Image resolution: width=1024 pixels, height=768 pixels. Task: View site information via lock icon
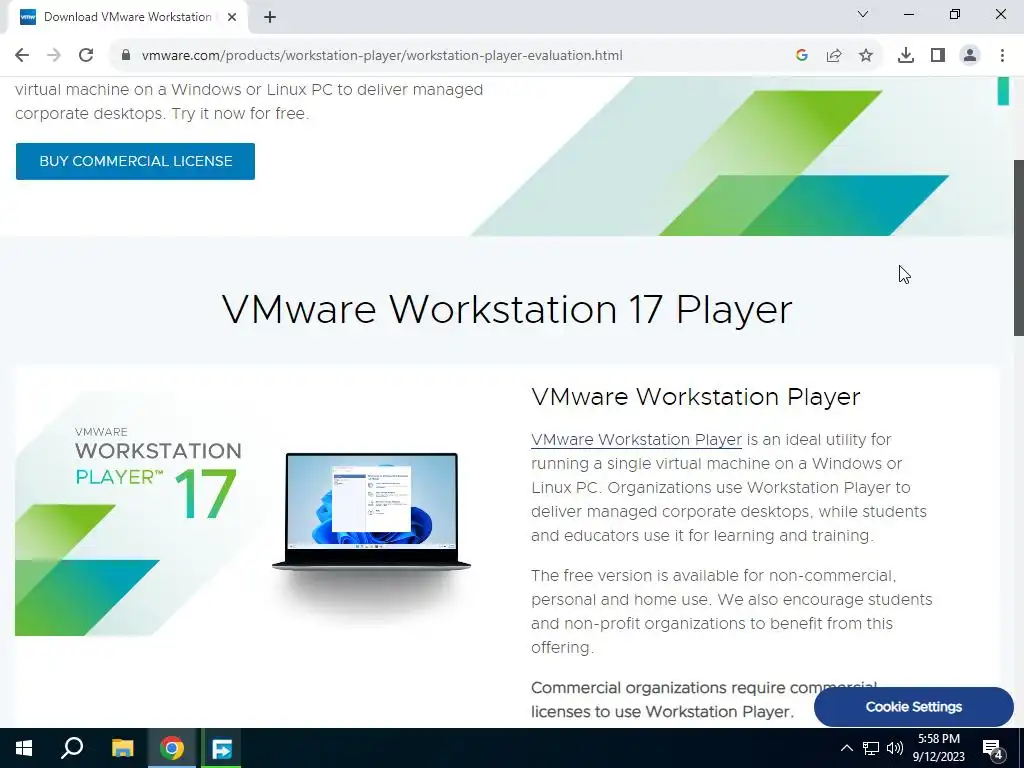pyautogui.click(x=126, y=56)
